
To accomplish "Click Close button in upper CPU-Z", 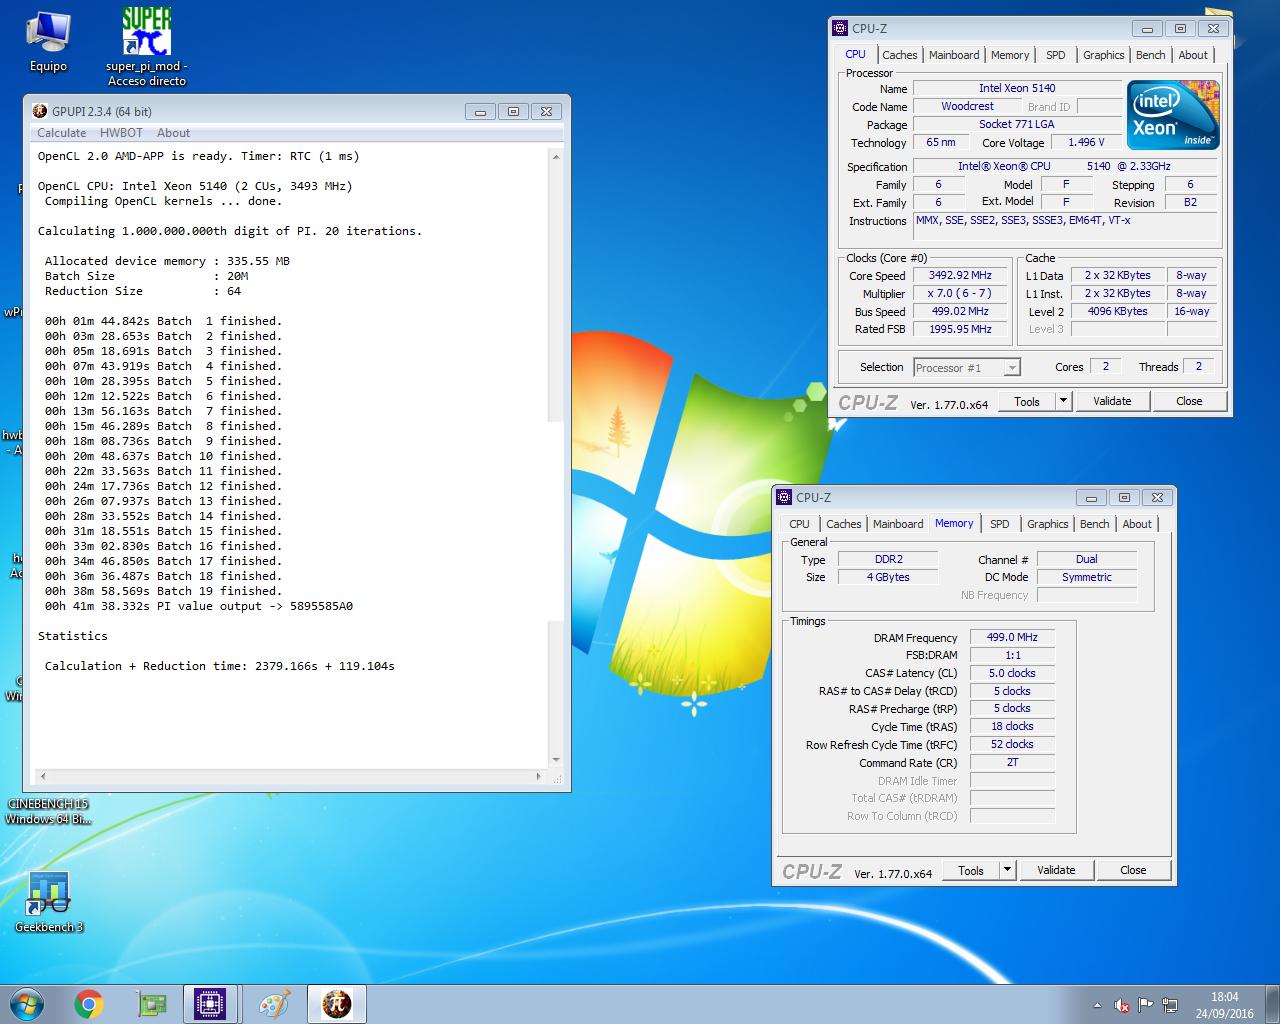I will 1189,401.
